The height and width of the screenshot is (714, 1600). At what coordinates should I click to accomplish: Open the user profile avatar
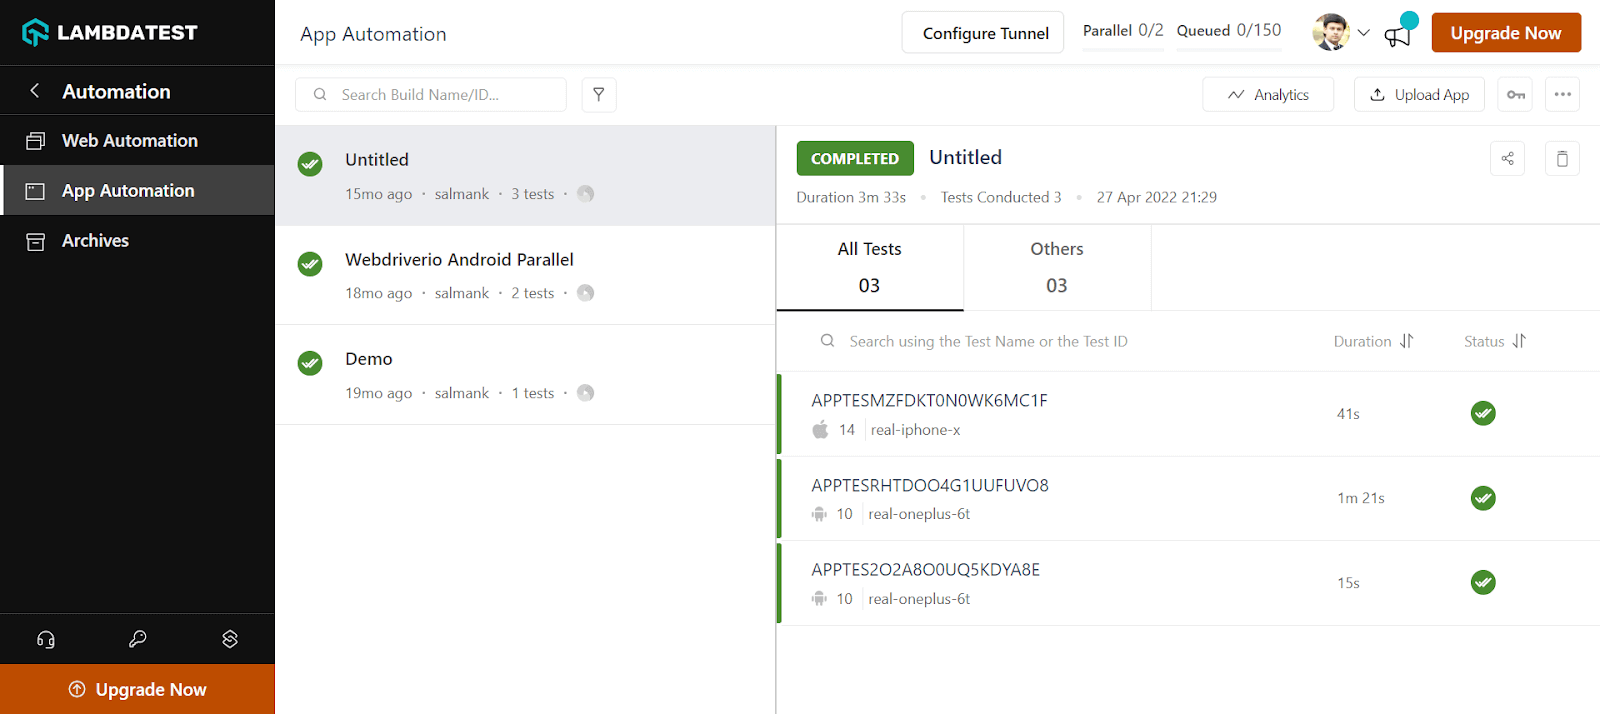coord(1331,32)
